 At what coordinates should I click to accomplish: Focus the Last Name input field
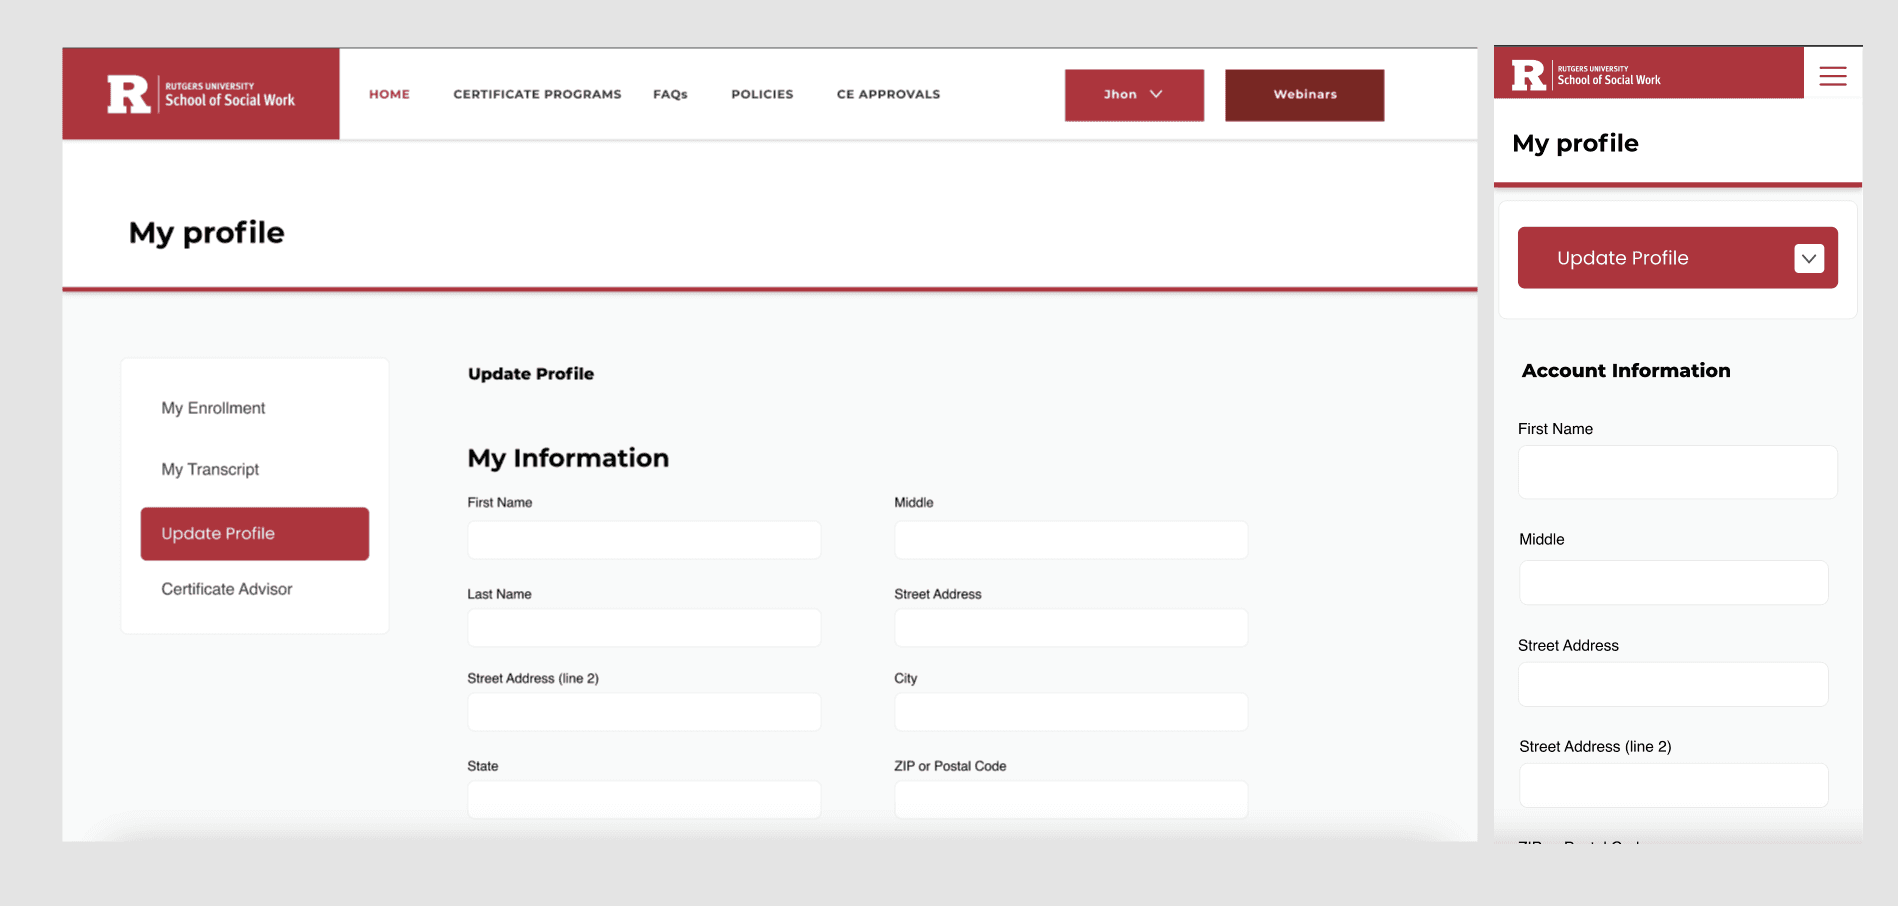click(644, 628)
